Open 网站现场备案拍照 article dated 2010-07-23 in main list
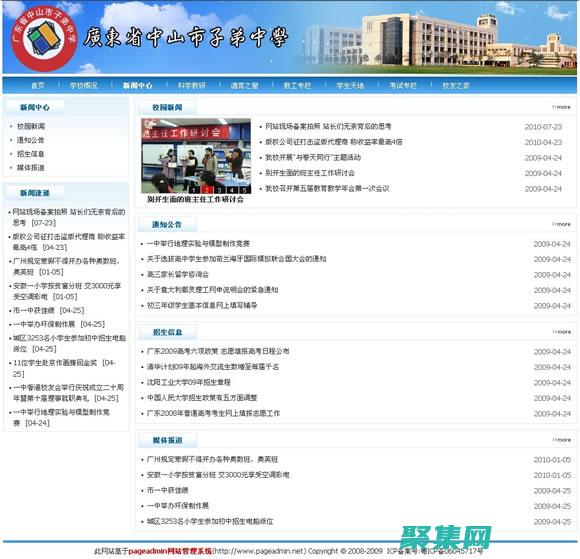Image resolution: width=580 pixels, height=559 pixels. pyautogui.click(x=328, y=127)
